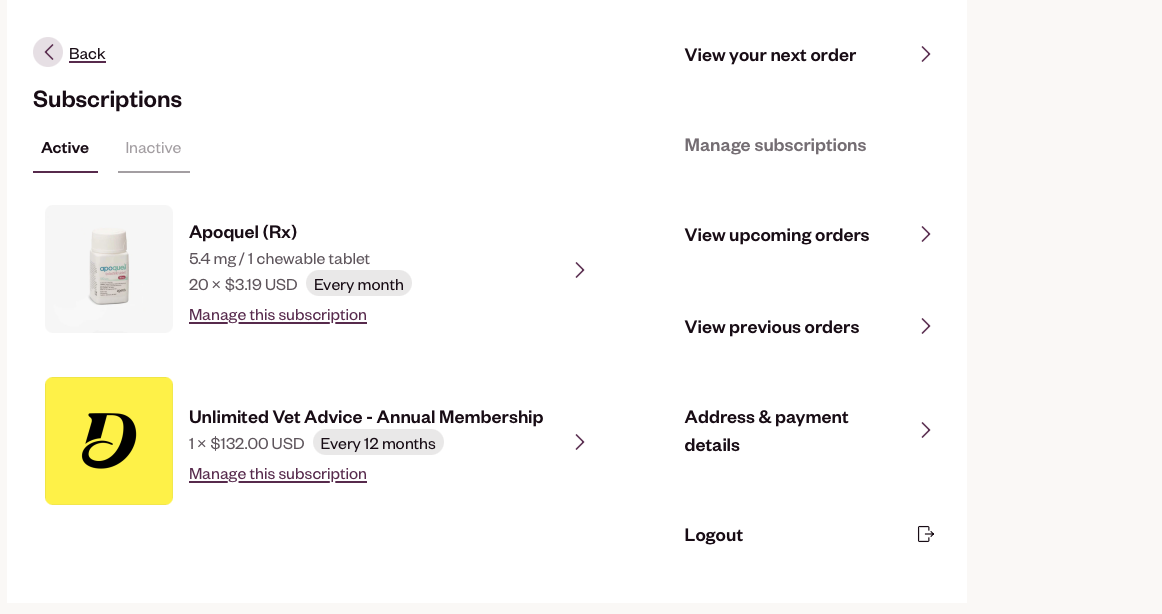This screenshot has height=614, width=1162.
Task: Switch to the Active subscriptions tab
Action: (65, 148)
